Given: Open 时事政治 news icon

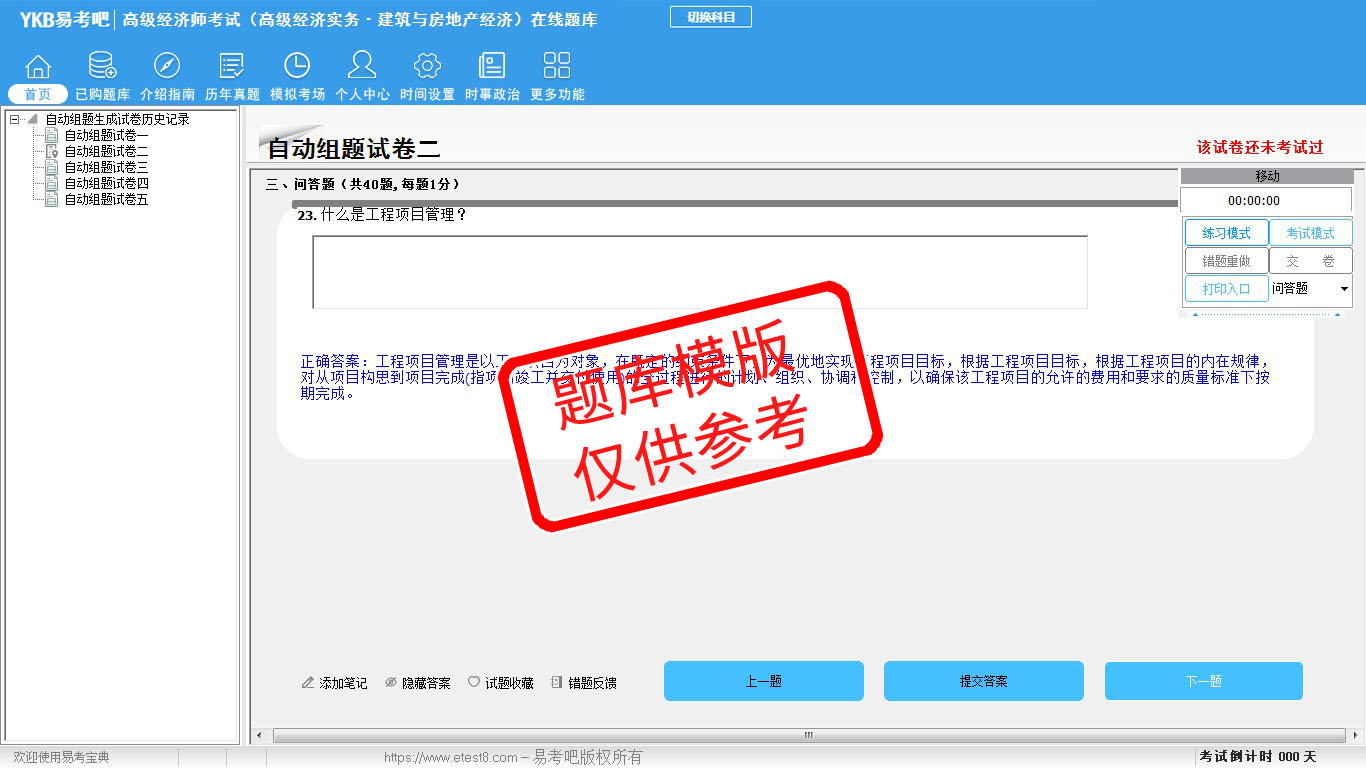Looking at the screenshot, I should pyautogui.click(x=492, y=67).
